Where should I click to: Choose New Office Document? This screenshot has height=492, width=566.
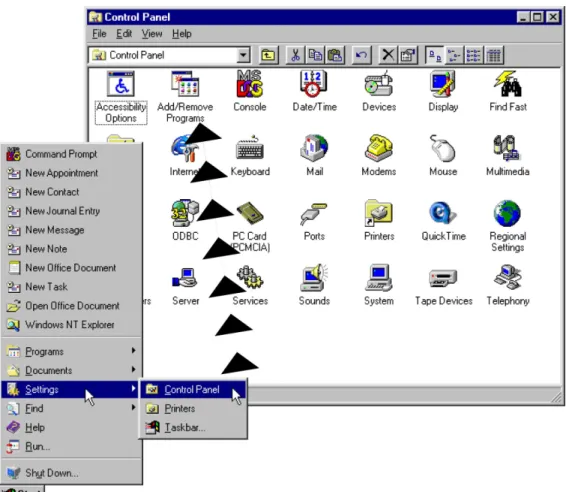click(71, 268)
